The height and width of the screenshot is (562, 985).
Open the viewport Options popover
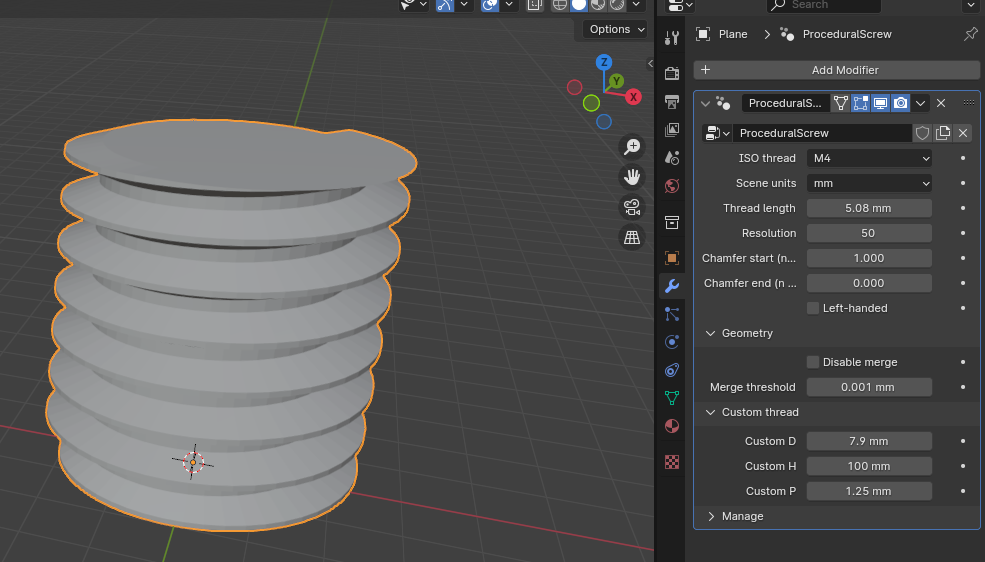point(615,29)
